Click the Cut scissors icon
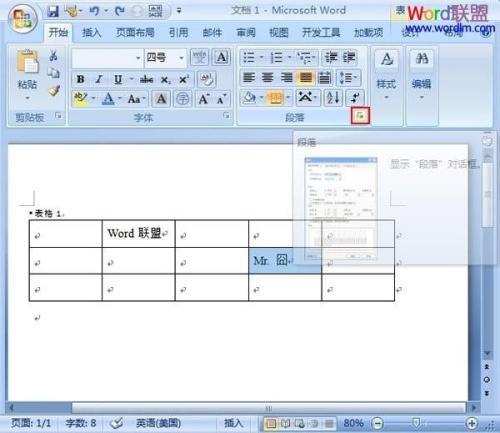500x433 pixels. coord(53,56)
